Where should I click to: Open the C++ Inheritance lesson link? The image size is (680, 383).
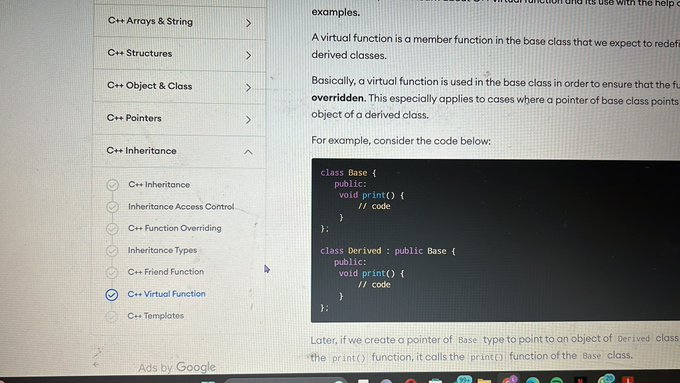(x=159, y=184)
